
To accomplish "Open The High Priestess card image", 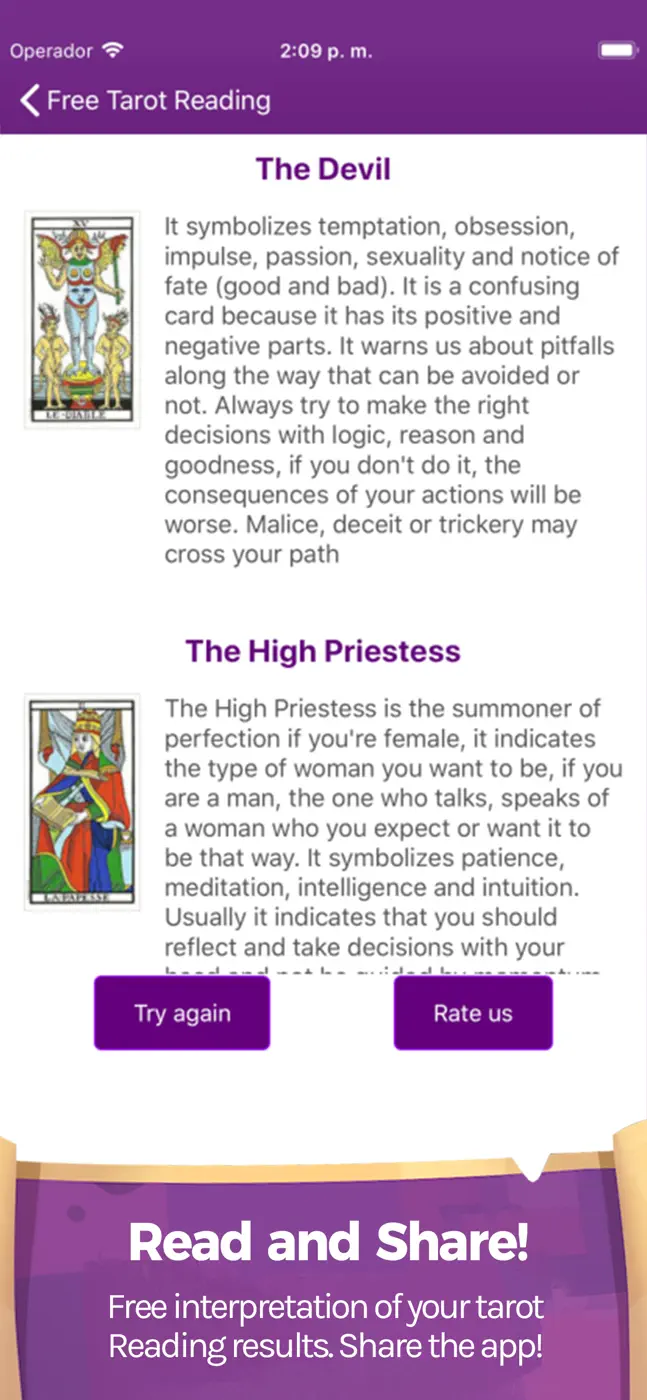I will [x=82, y=802].
